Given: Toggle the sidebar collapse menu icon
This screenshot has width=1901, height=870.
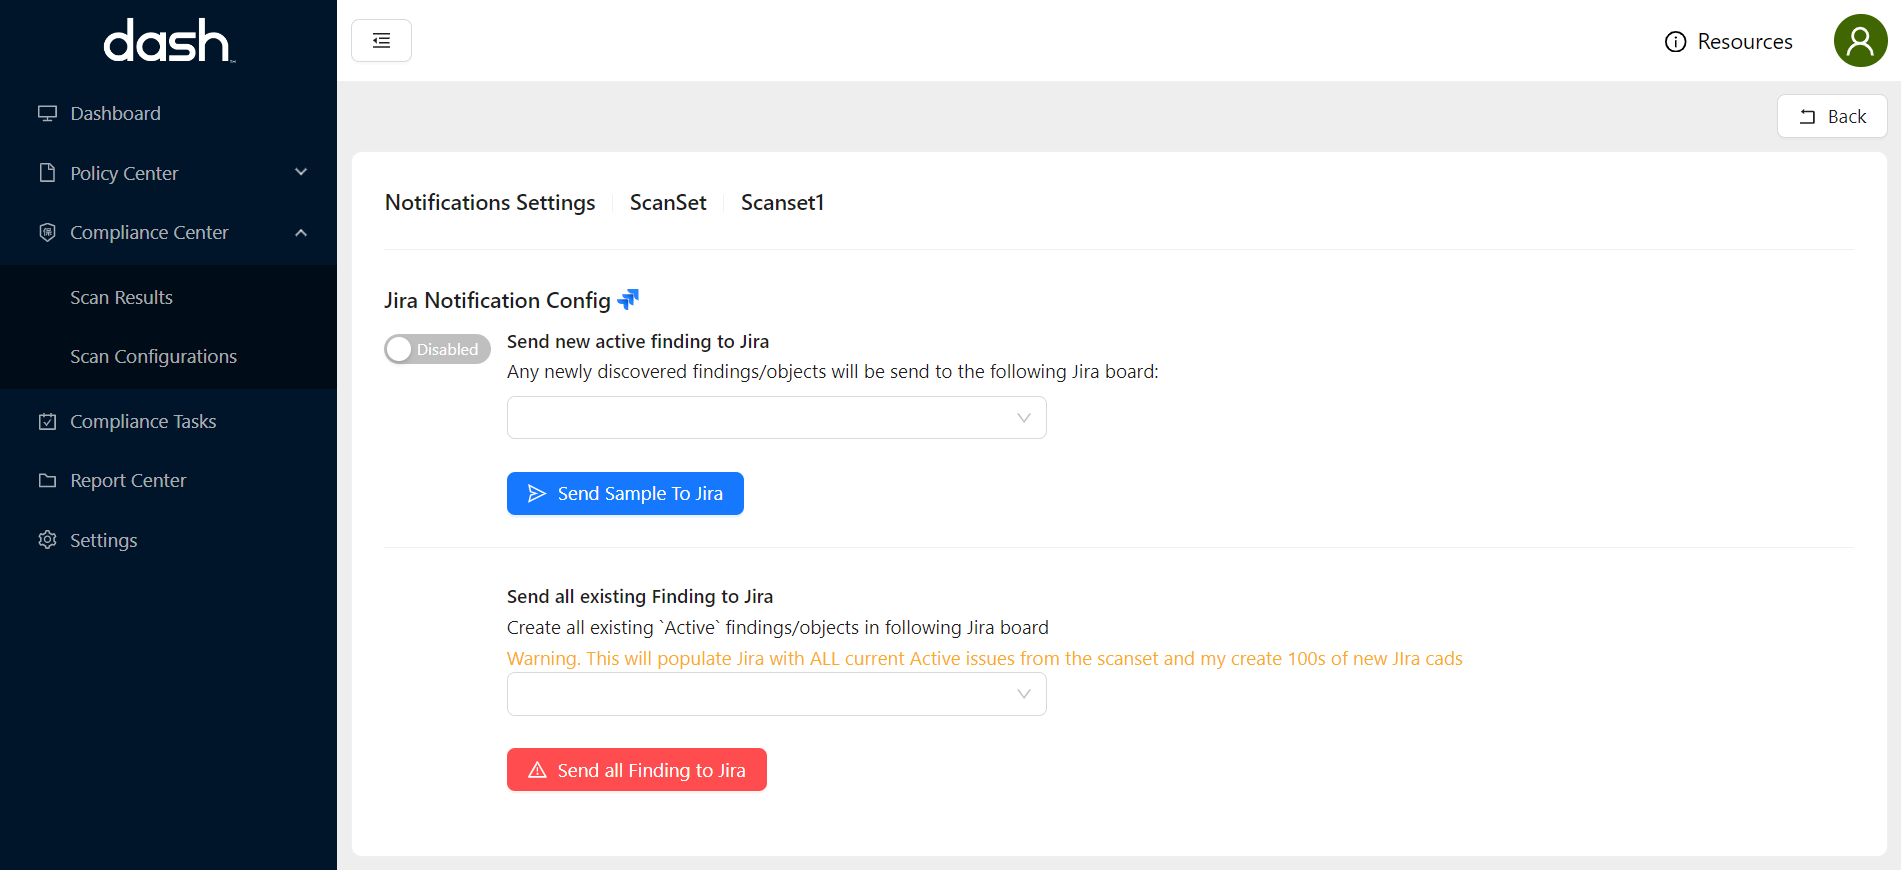Looking at the screenshot, I should point(381,41).
